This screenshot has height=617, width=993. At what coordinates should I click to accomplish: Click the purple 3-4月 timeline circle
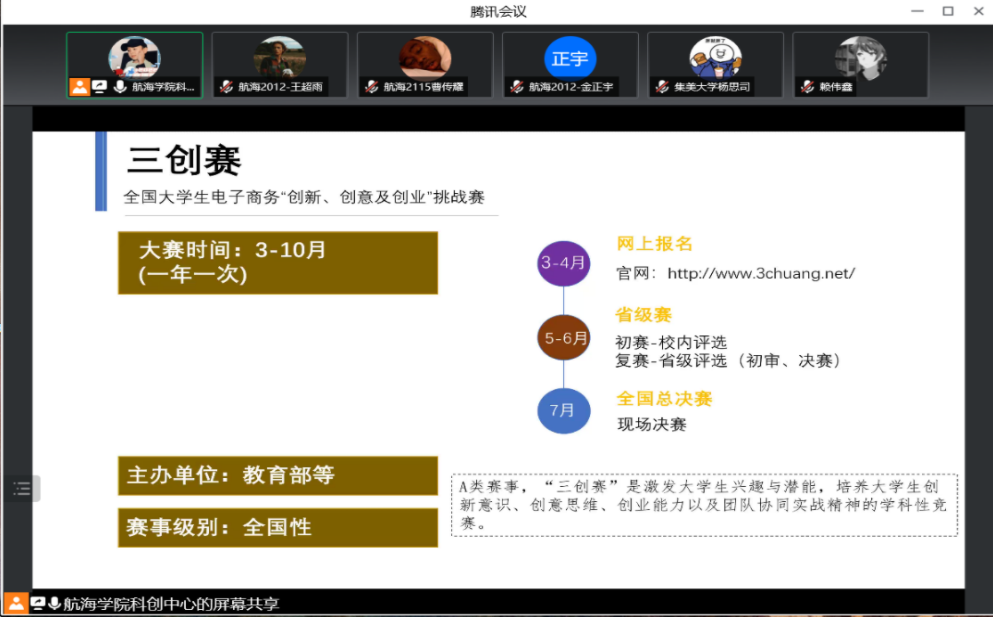pos(564,264)
